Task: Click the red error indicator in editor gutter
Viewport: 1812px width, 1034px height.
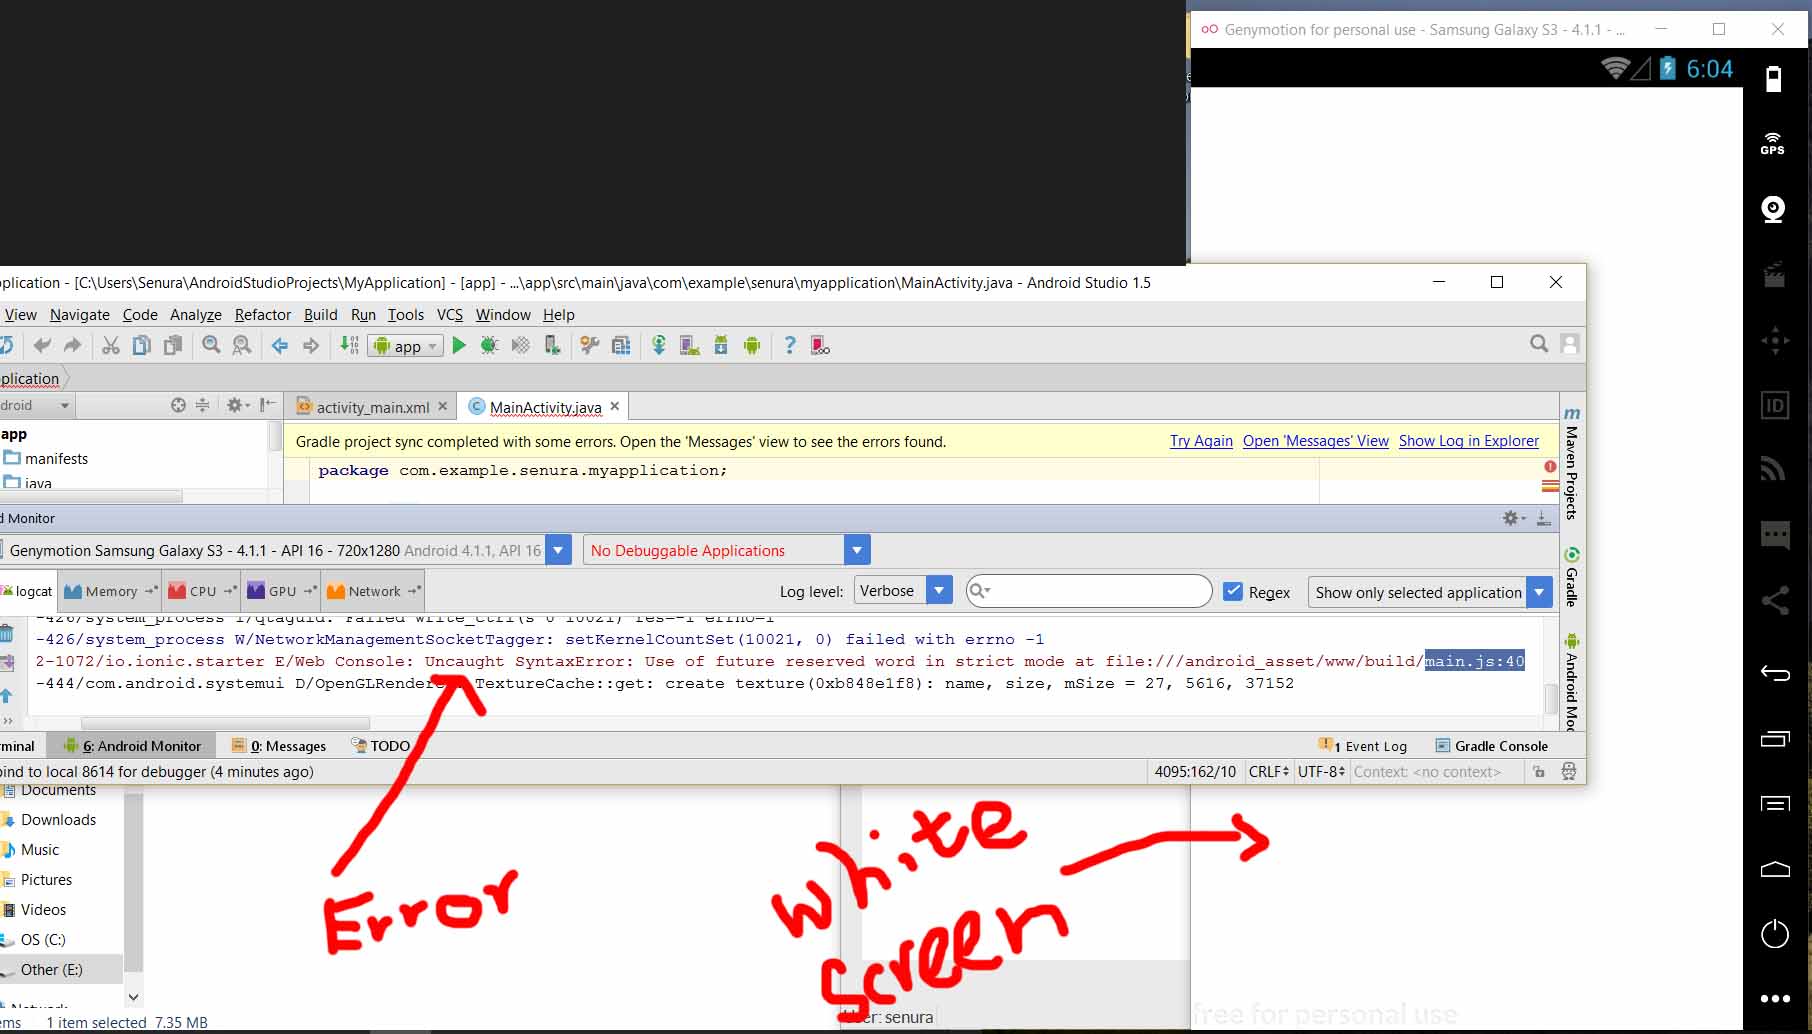Action: (x=1550, y=467)
